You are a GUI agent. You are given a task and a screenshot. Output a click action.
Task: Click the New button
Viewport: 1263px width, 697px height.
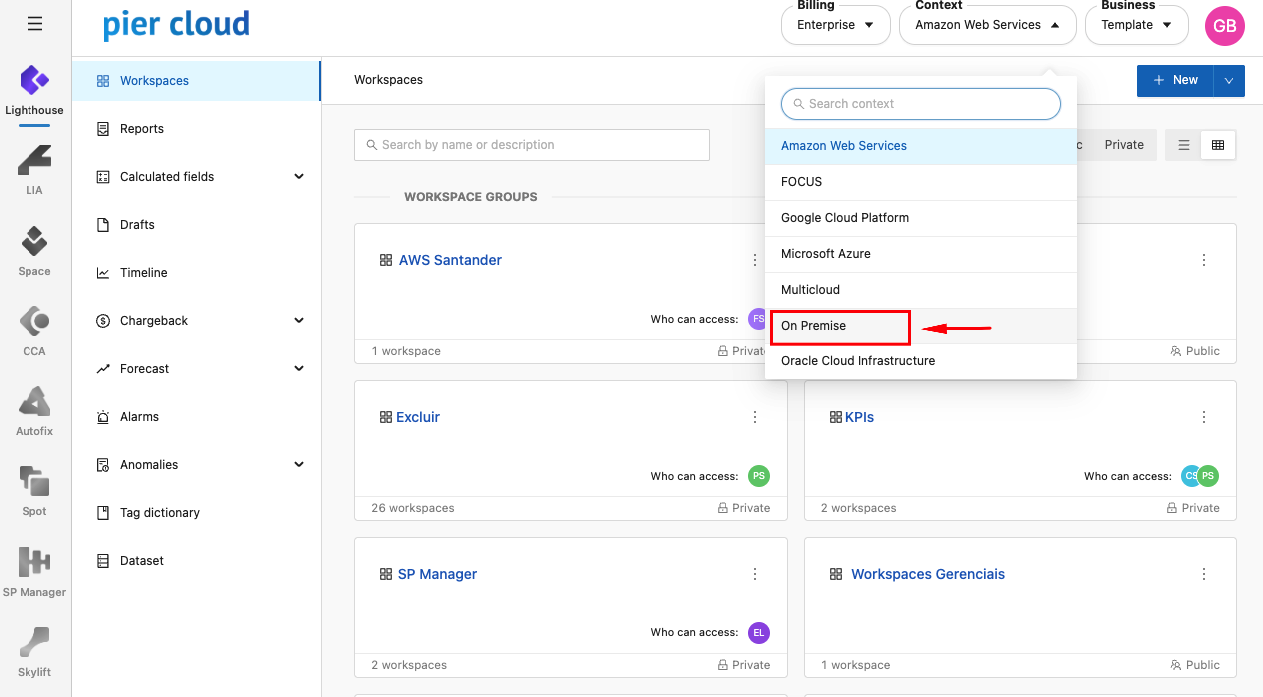pos(1175,80)
